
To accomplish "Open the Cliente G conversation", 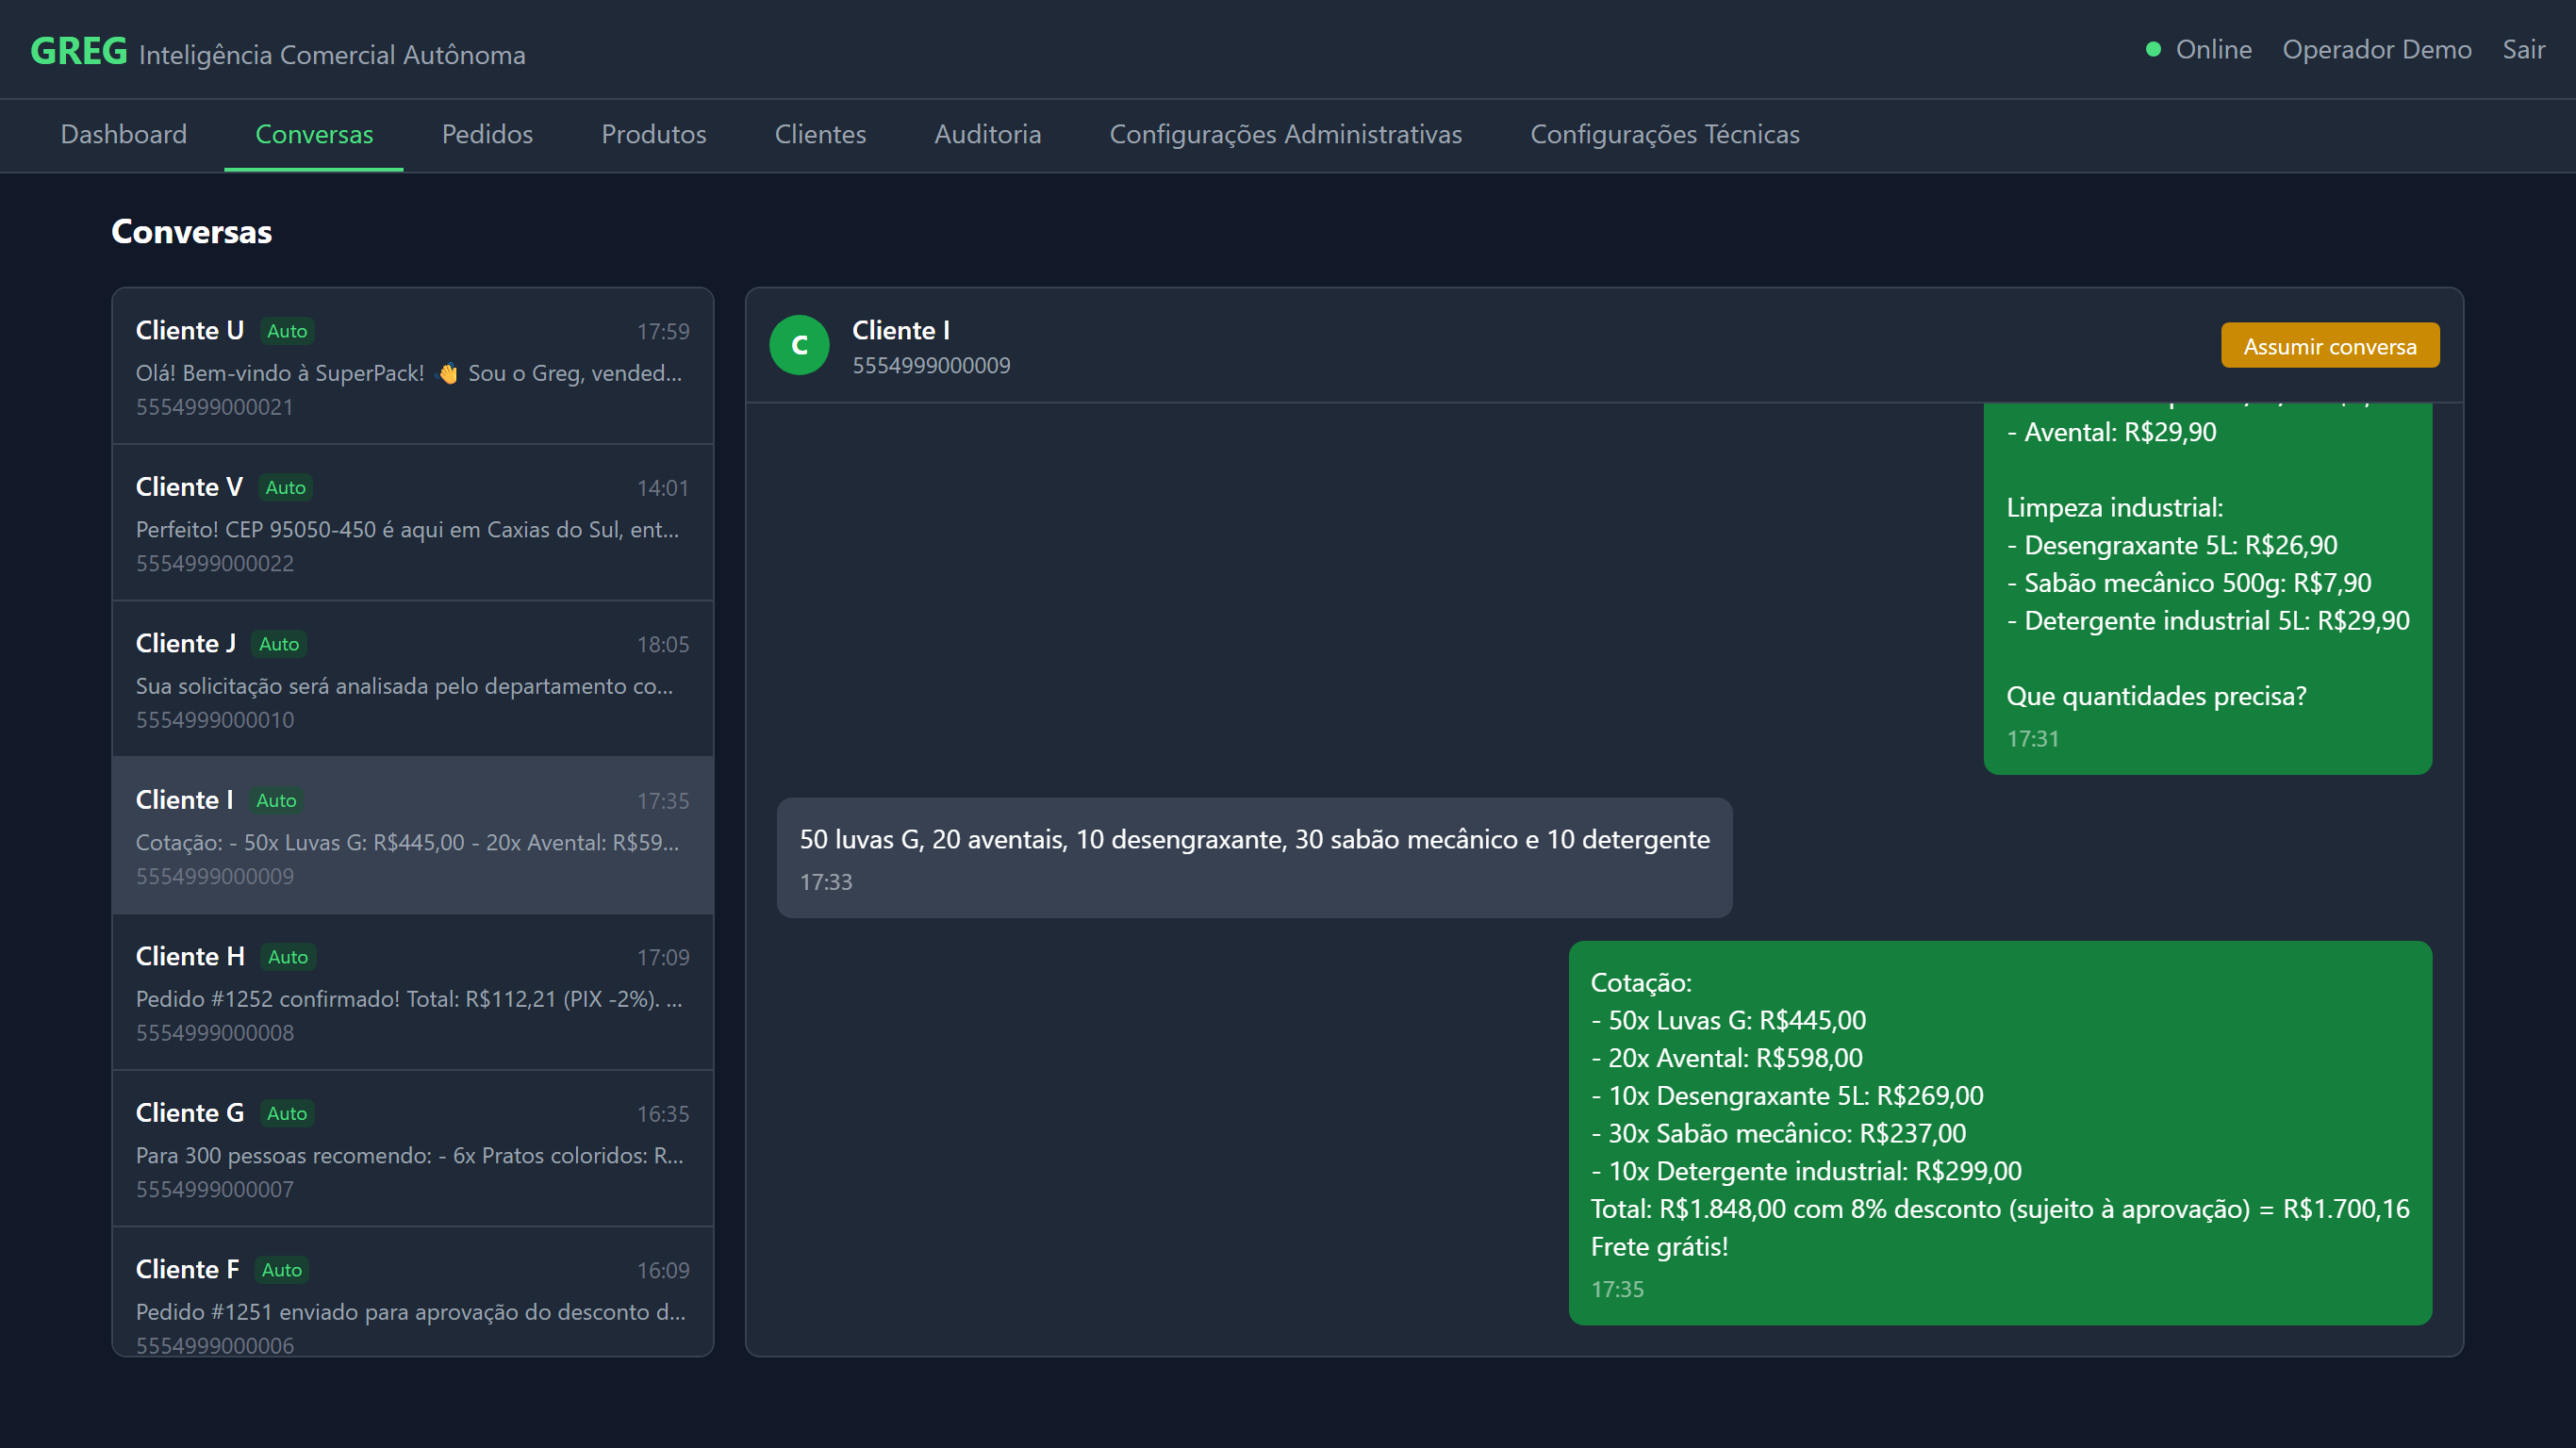I will tap(412, 1149).
